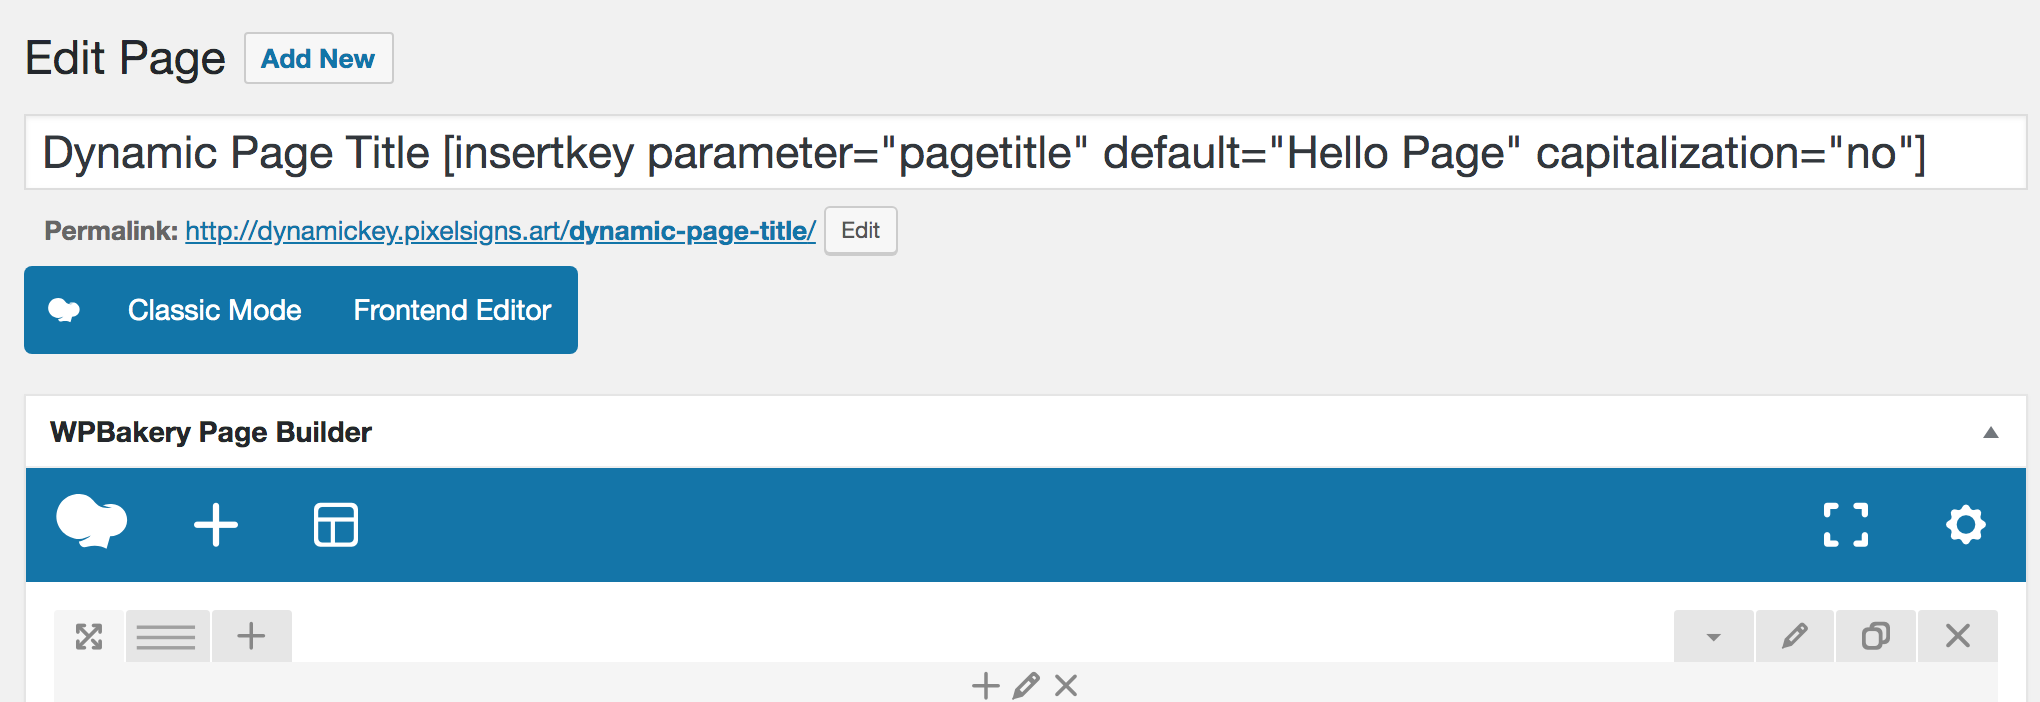This screenshot has width=2040, height=702.
Task: Enter fullscreen mode in page builder
Action: (1845, 525)
